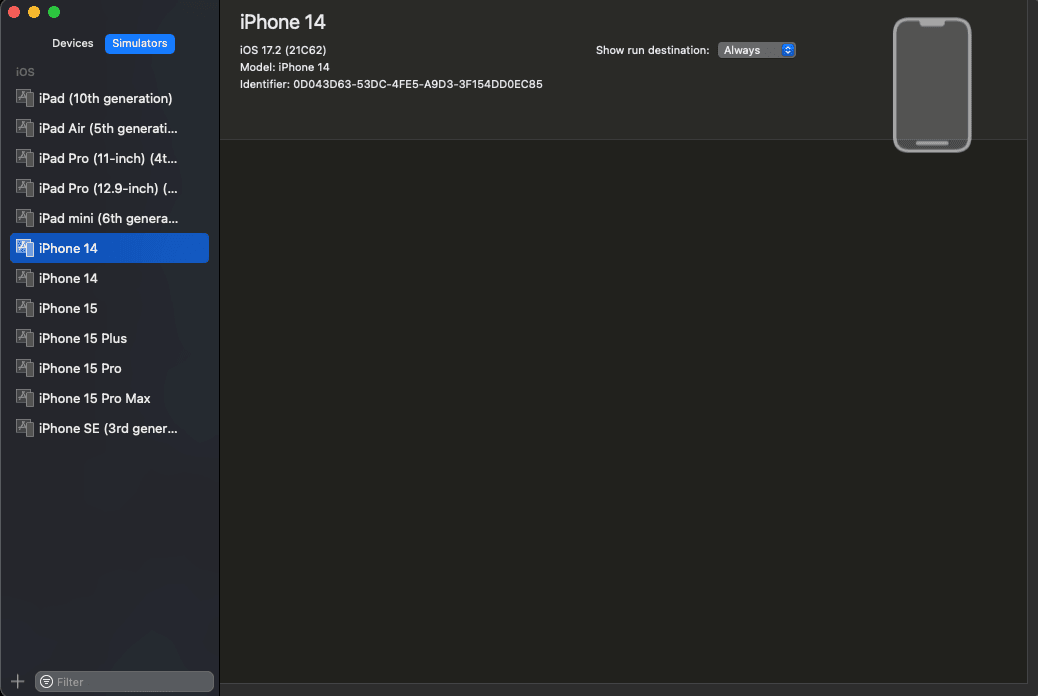Image resolution: width=1038 pixels, height=696 pixels.
Task: Switch to the Simulators tab
Action: coord(140,43)
